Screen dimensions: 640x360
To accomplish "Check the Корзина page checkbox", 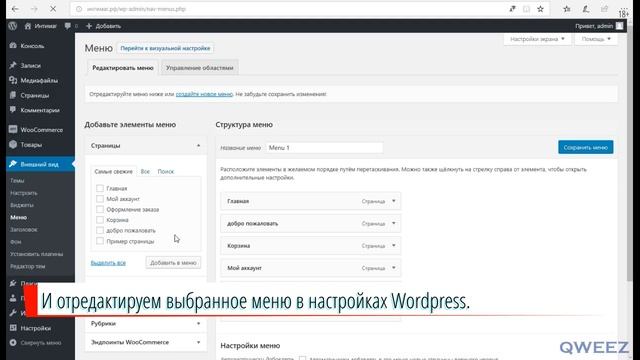I will [x=100, y=220].
